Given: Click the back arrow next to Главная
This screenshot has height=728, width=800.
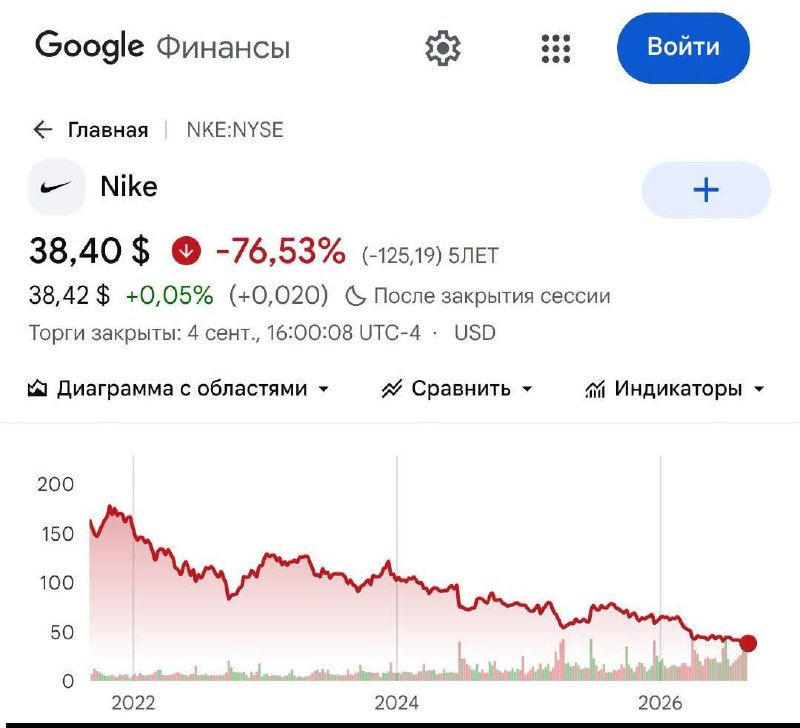Looking at the screenshot, I should [43, 130].
